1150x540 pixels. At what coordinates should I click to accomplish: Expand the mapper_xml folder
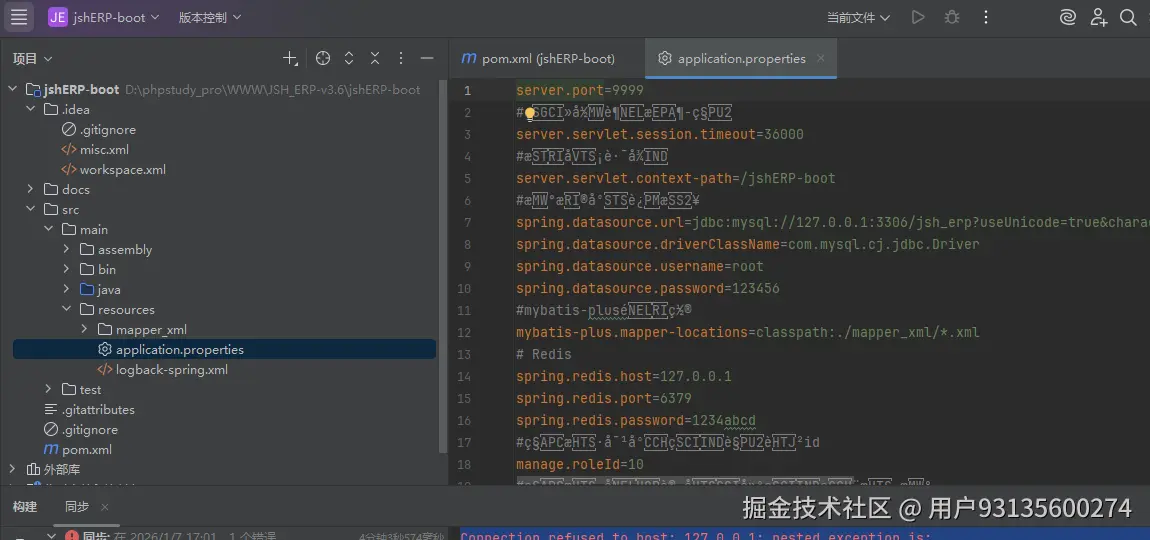[x=84, y=329]
